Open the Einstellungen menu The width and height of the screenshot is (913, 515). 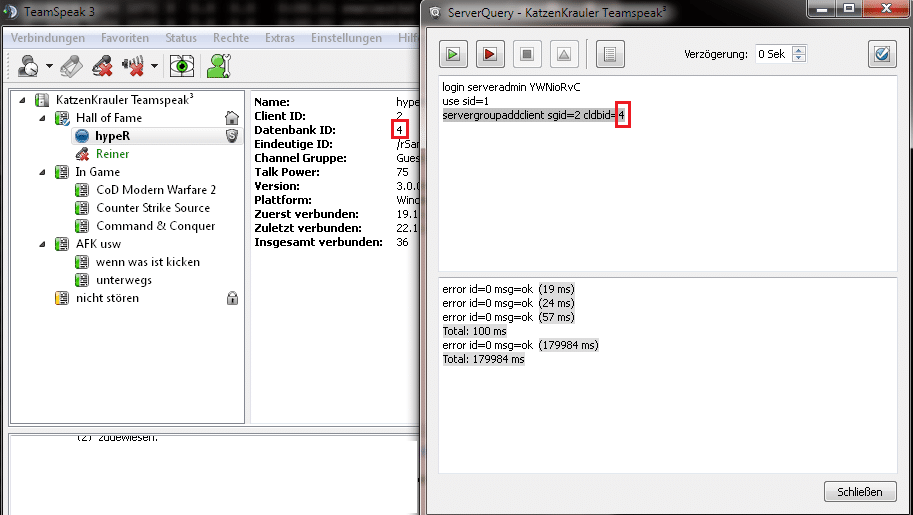(346, 38)
